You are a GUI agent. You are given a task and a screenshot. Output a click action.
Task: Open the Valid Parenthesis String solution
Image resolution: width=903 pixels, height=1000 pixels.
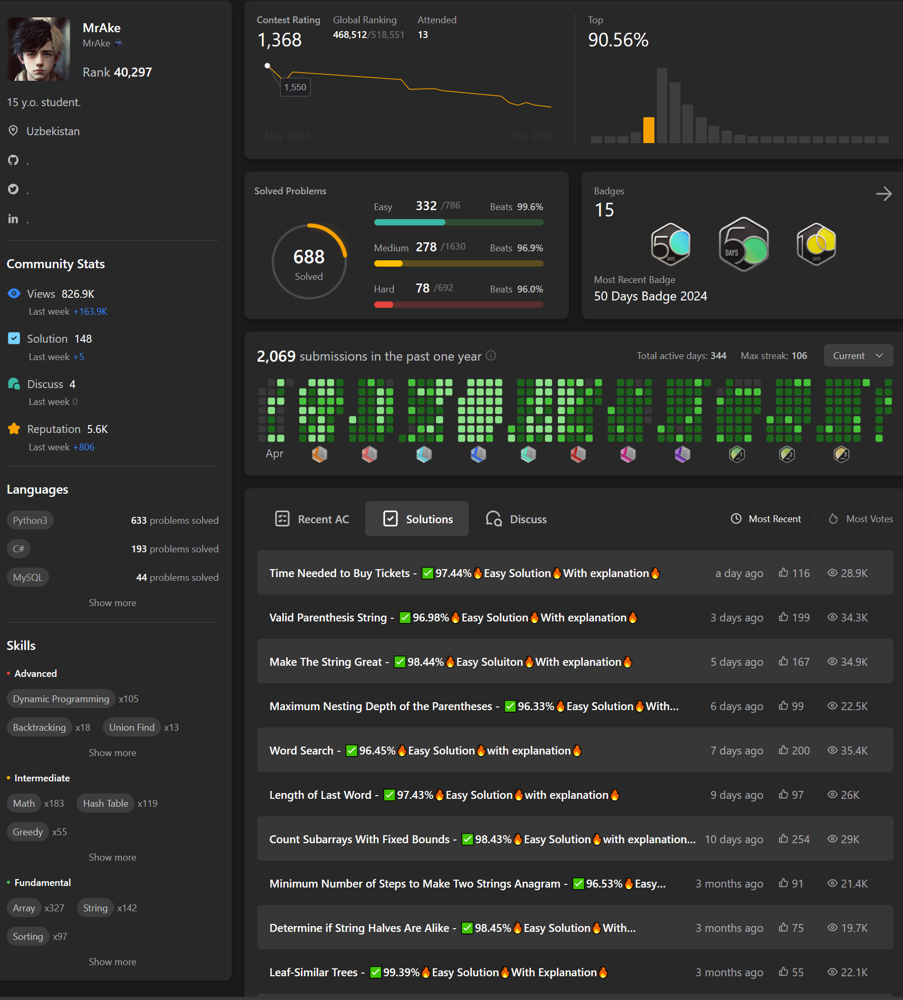[x=453, y=618]
